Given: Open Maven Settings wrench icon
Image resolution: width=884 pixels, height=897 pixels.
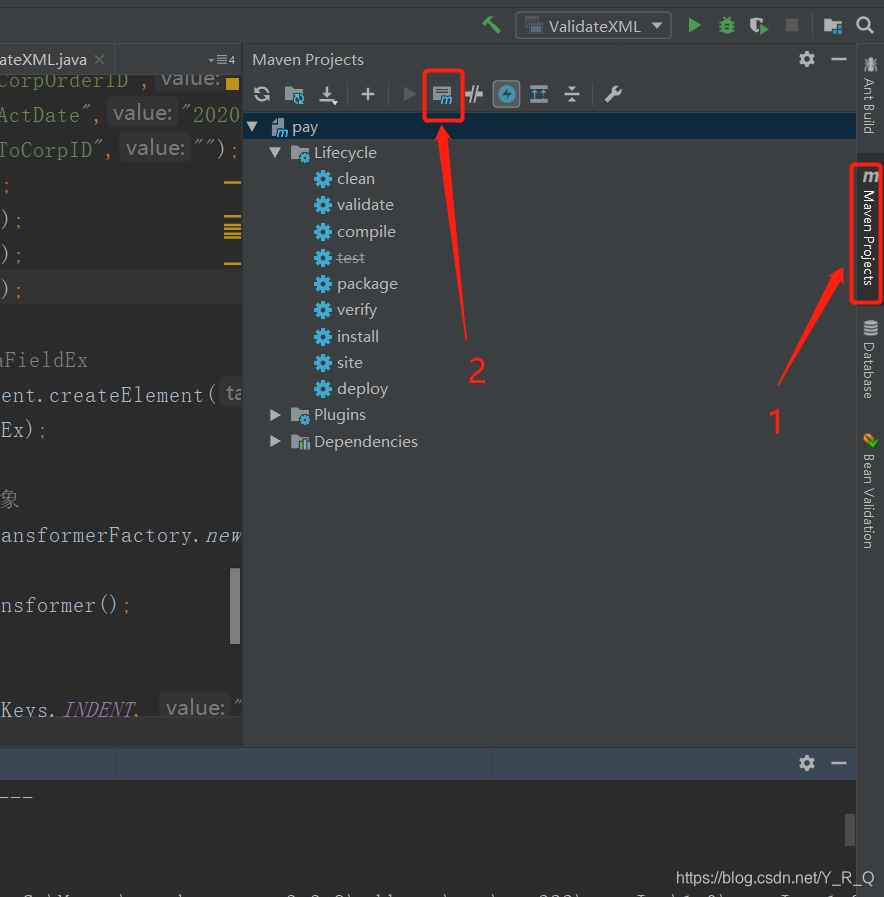Looking at the screenshot, I should coord(613,94).
